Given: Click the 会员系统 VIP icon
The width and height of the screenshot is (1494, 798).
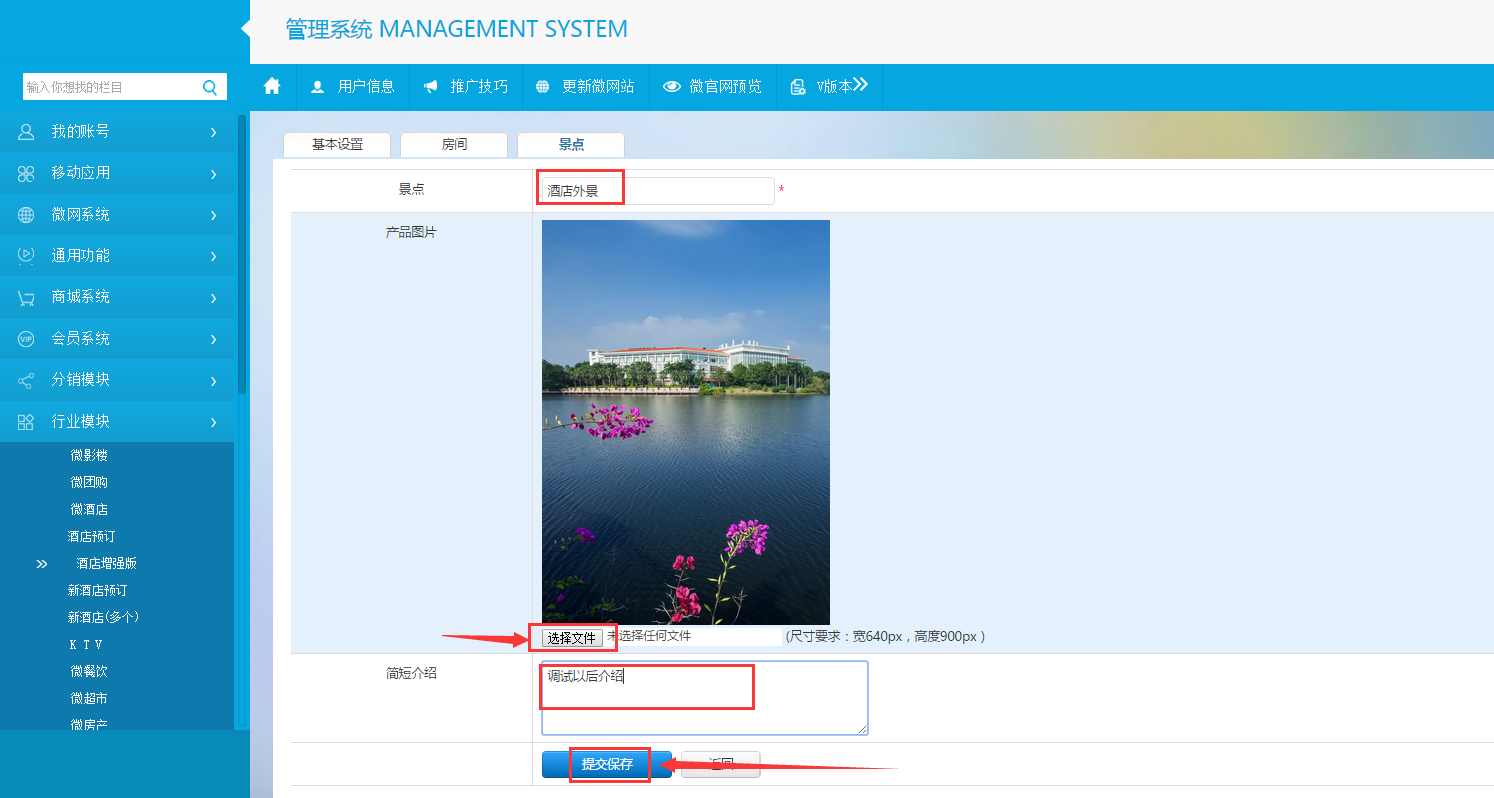Looking at the screenshot, I should (x=26, y=339).
